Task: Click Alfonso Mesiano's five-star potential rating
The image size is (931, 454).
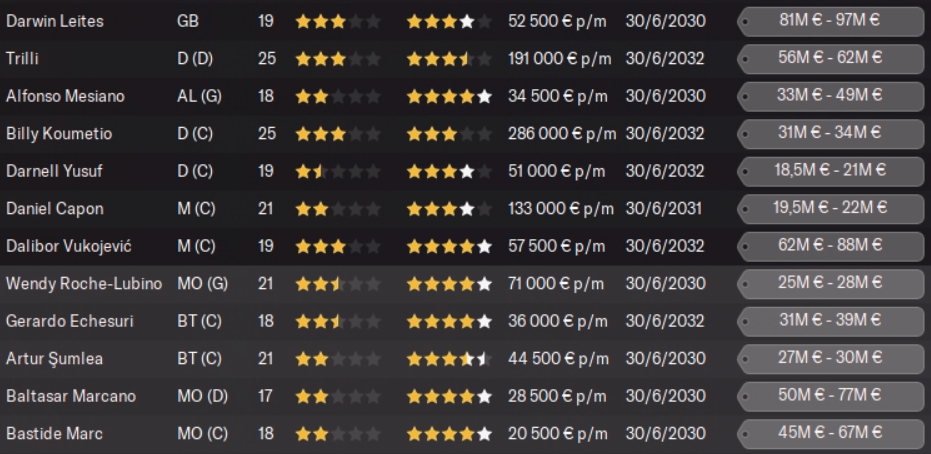Action: coord(449,96)
